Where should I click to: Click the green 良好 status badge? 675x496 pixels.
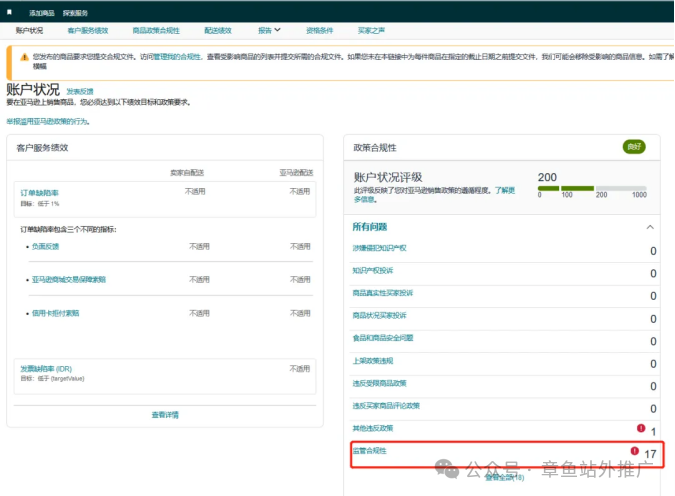coord(634,147)
